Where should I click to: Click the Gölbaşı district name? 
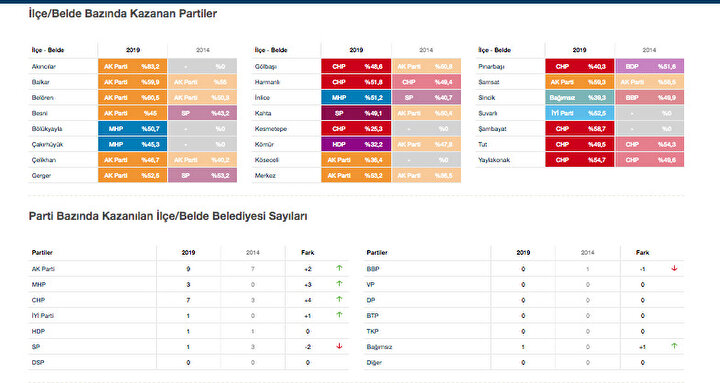[266, 67]
